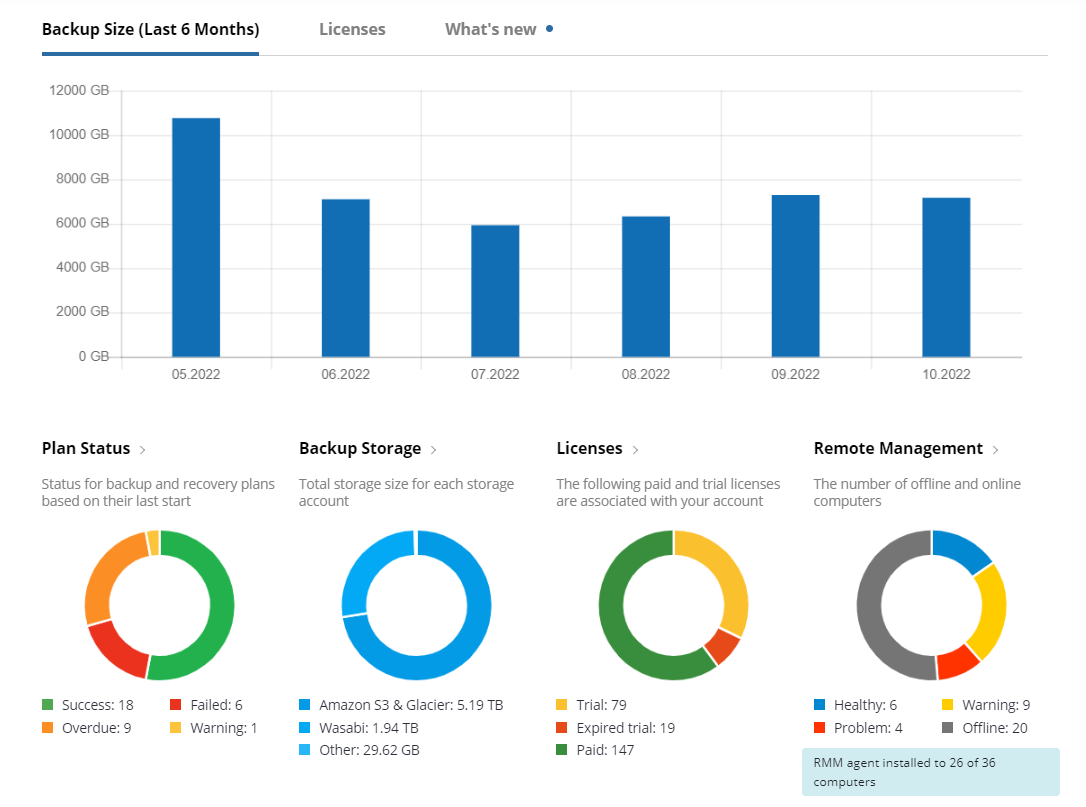Click the Remote Management heading link
The height and width of the screenshot is (807, 1086).
(898, 449)
